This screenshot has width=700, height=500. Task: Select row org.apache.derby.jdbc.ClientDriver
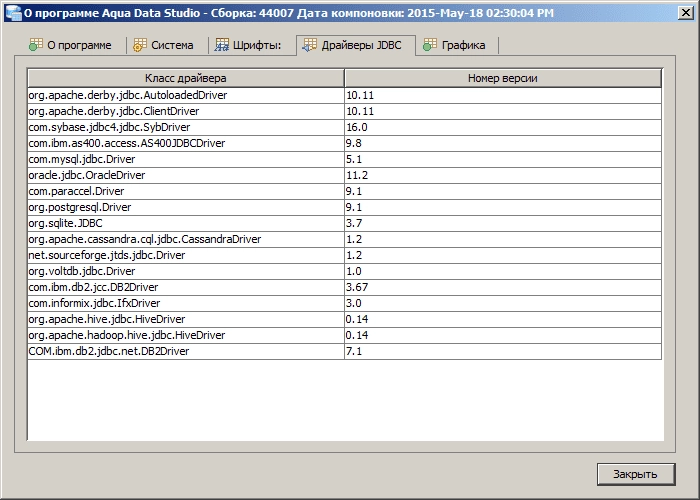coord(344,112)
